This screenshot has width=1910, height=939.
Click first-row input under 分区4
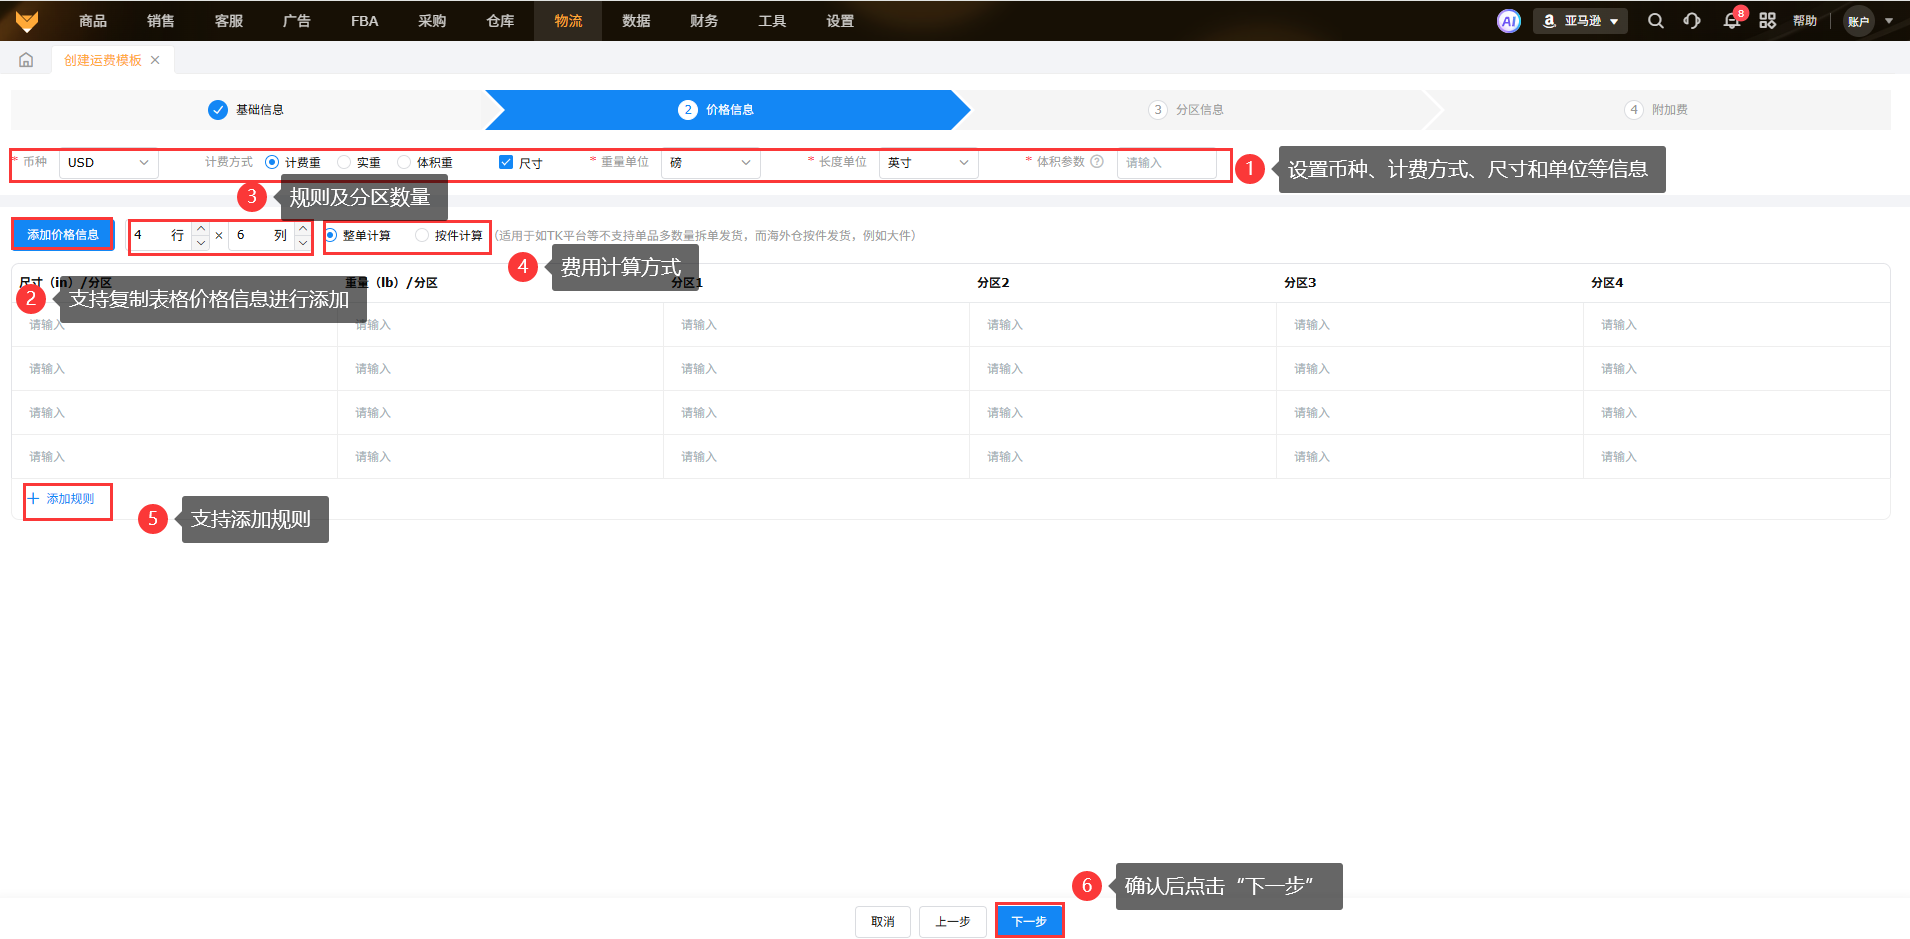point(1737,325)
